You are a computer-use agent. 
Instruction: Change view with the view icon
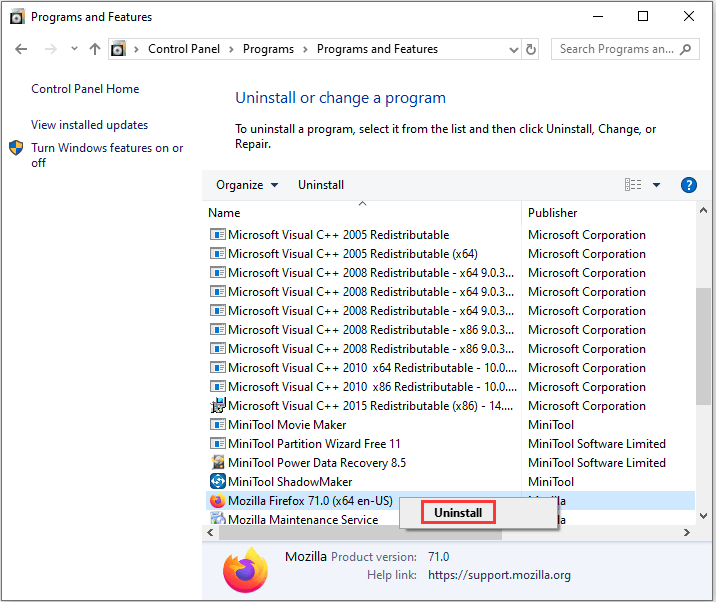[x=633, y=185]
